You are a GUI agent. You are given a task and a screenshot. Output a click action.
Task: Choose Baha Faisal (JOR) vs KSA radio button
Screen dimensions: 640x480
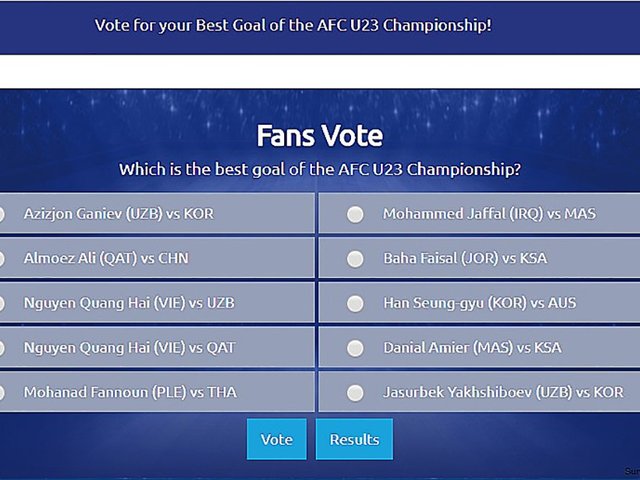[355, 259]
